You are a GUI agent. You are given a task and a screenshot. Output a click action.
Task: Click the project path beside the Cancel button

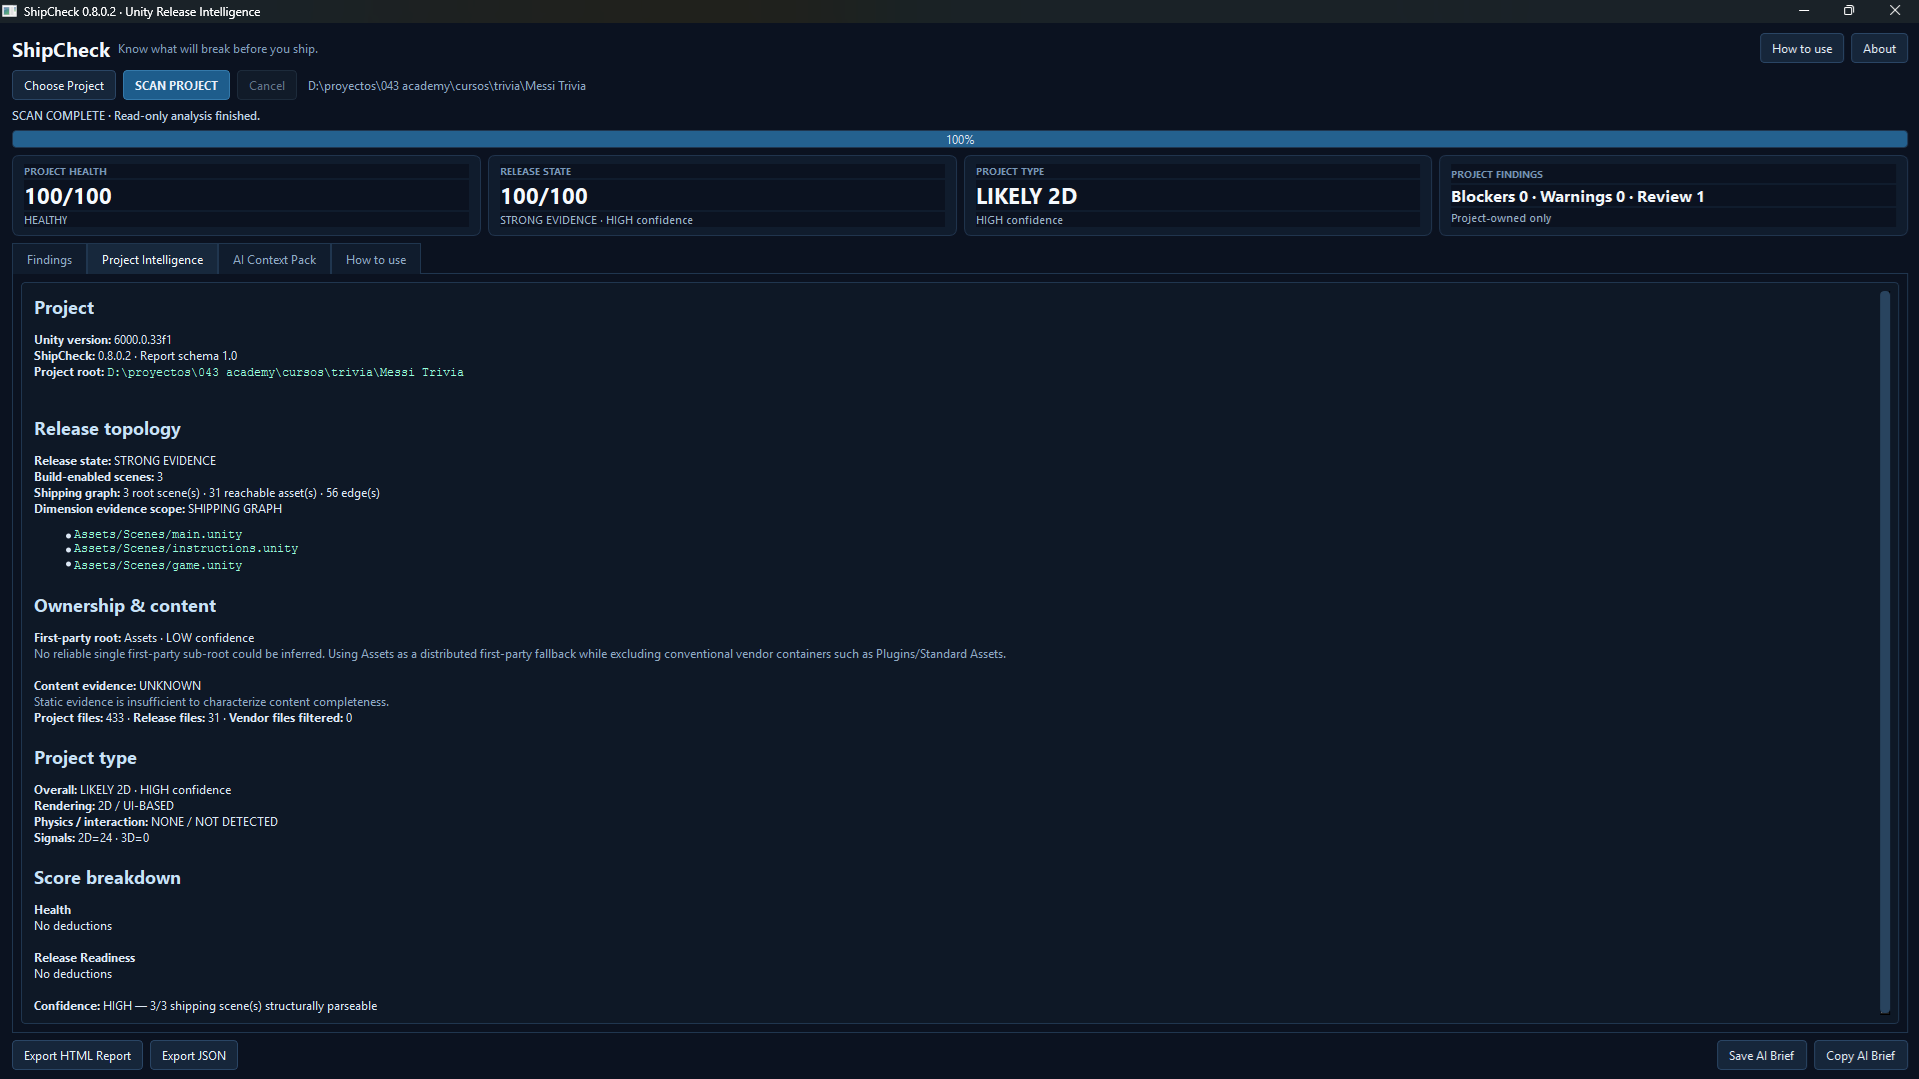[447, 86]
